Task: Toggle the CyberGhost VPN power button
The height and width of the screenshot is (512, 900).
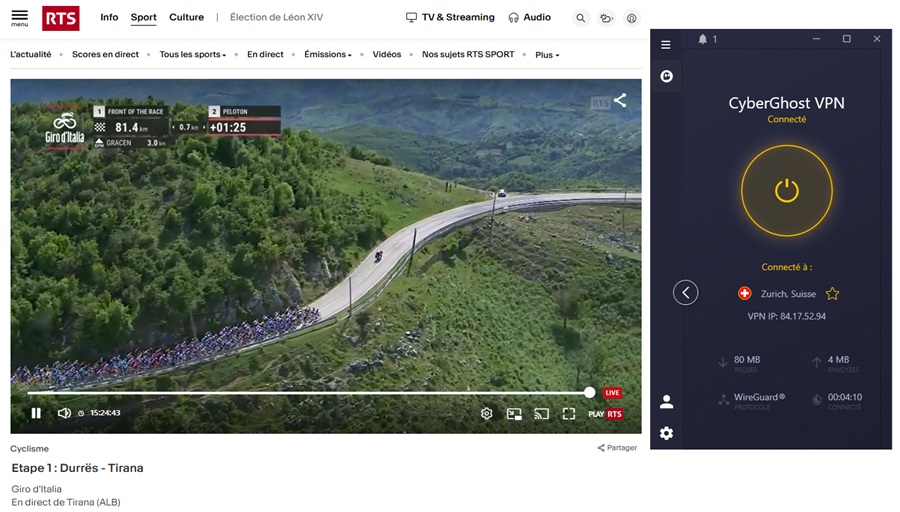Action: tap(786, 190)
